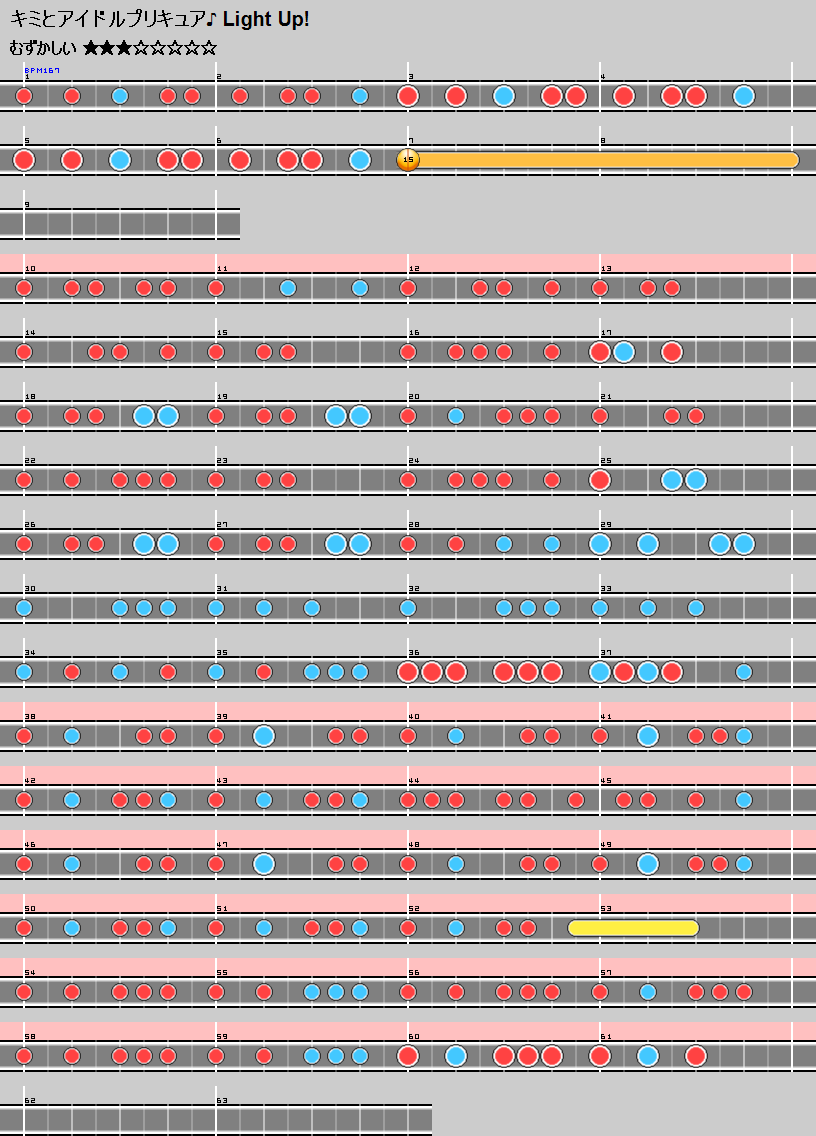The image size is (816, 1136).
Task: Click the large red note starting measure 60
Action: pyautogui.click(x=408, y=1056)
